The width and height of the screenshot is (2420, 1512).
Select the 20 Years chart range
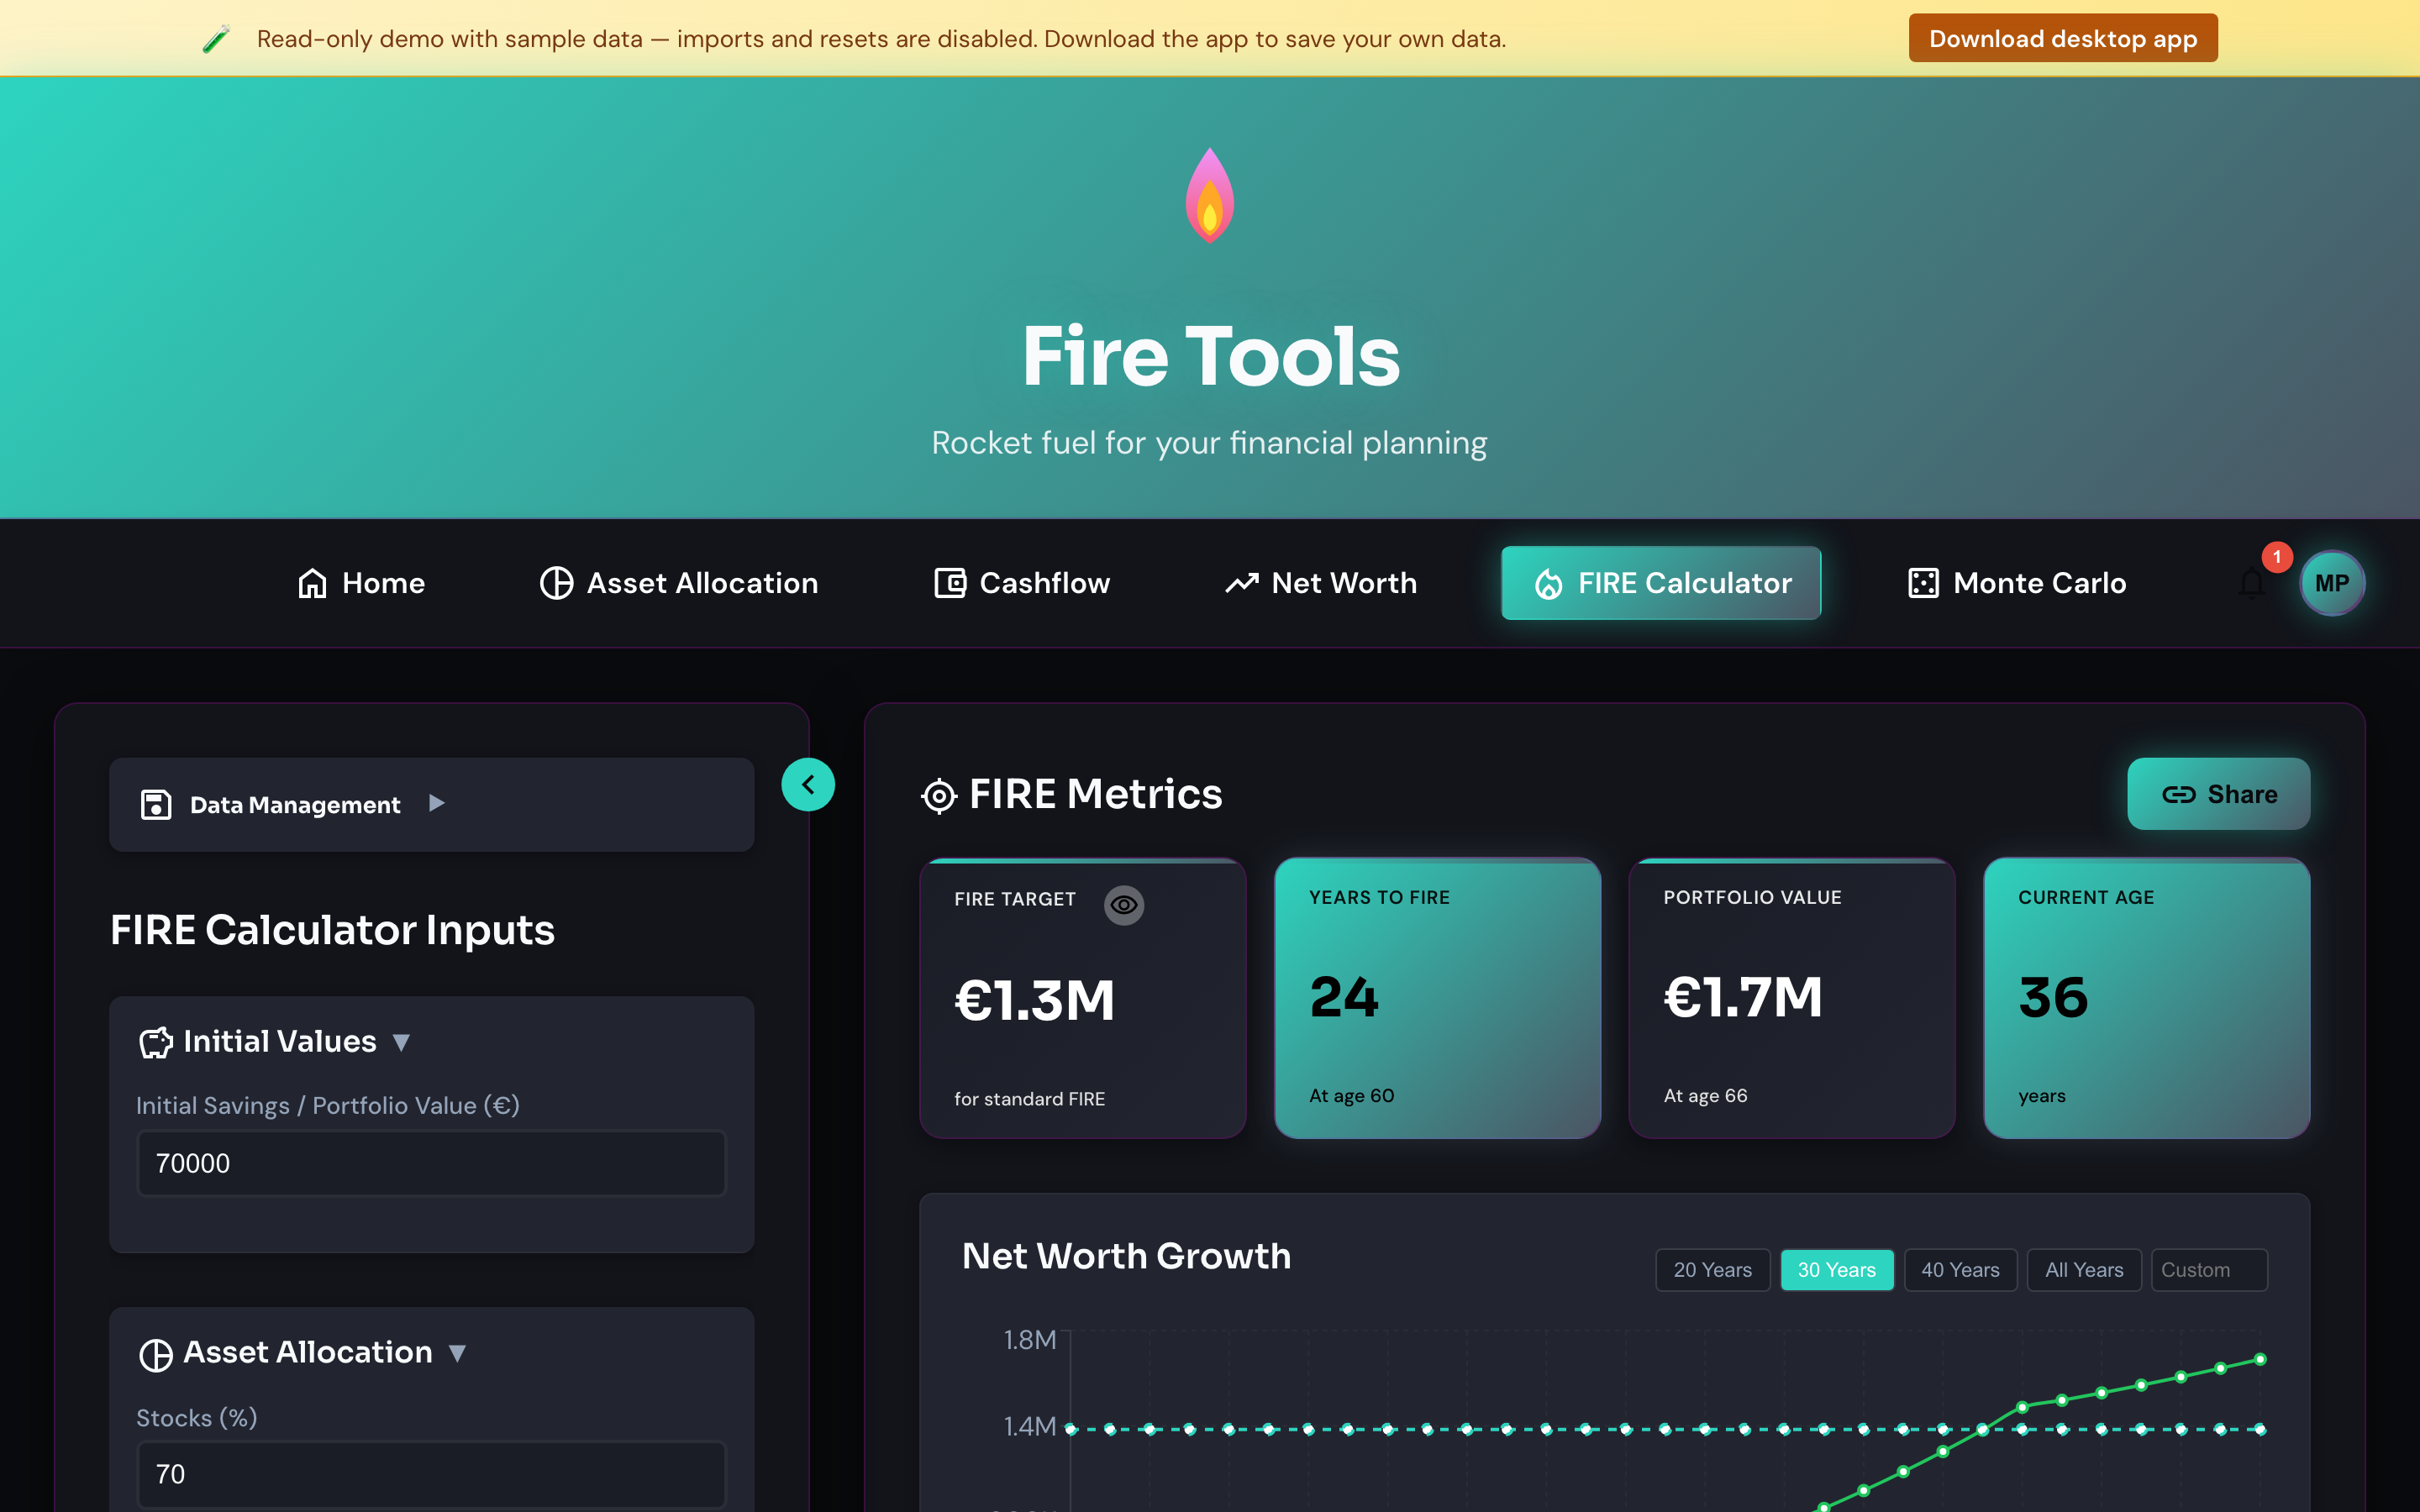coord(1712,1270)
